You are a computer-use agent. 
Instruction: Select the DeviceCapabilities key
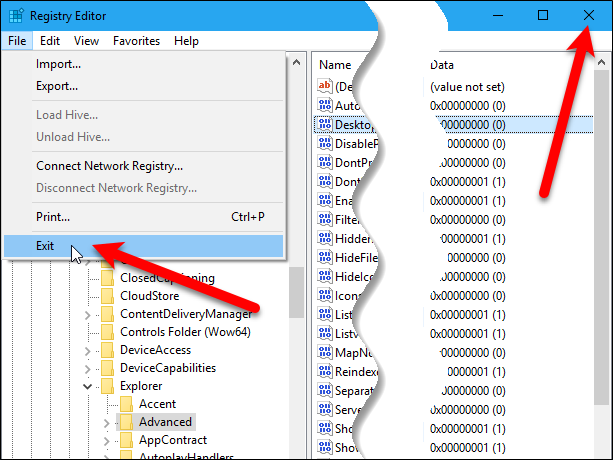click(168, 368)
